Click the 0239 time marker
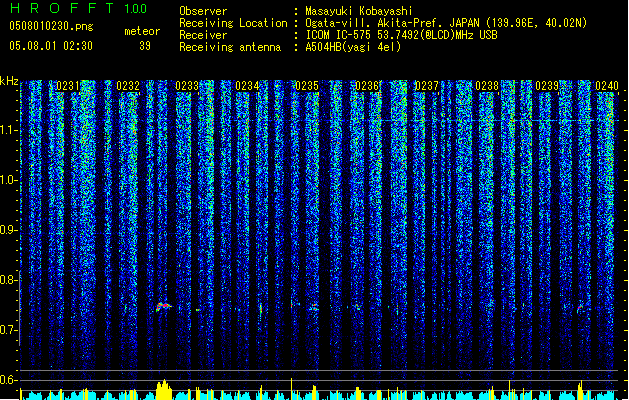Viewport: 629px width, 400px height. click(x=547, y=86)
